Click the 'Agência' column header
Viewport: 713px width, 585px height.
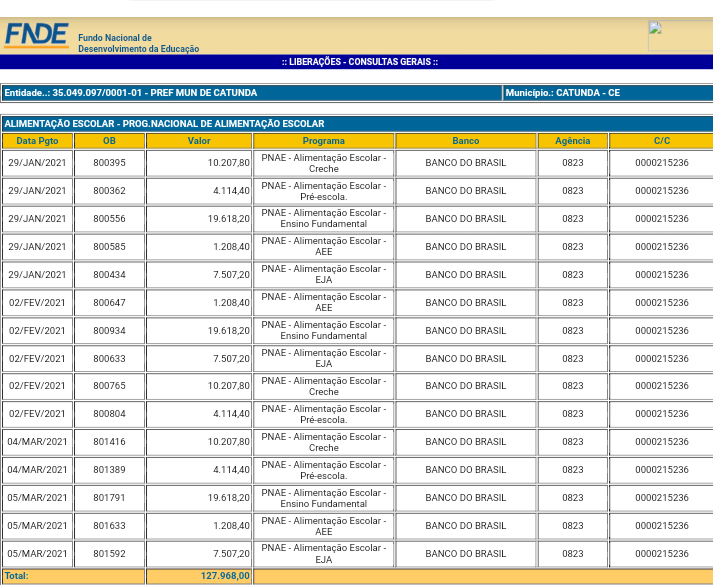572,141
